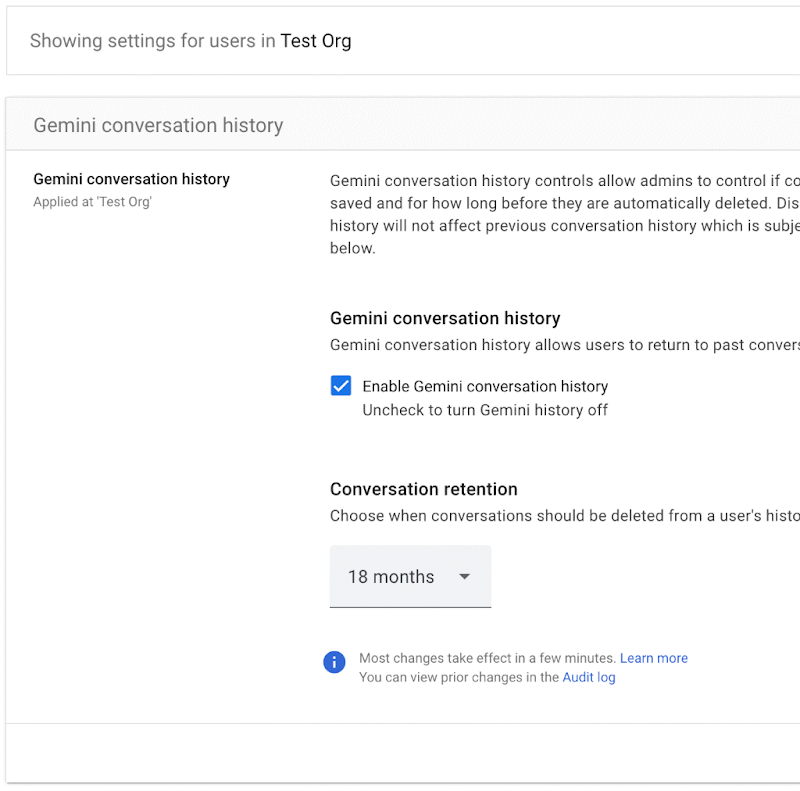The height and width of the screenshot is (791, 800).
Task: Click the "Applied at 'Test Org'" text
Action: click(x=92, y=201)
